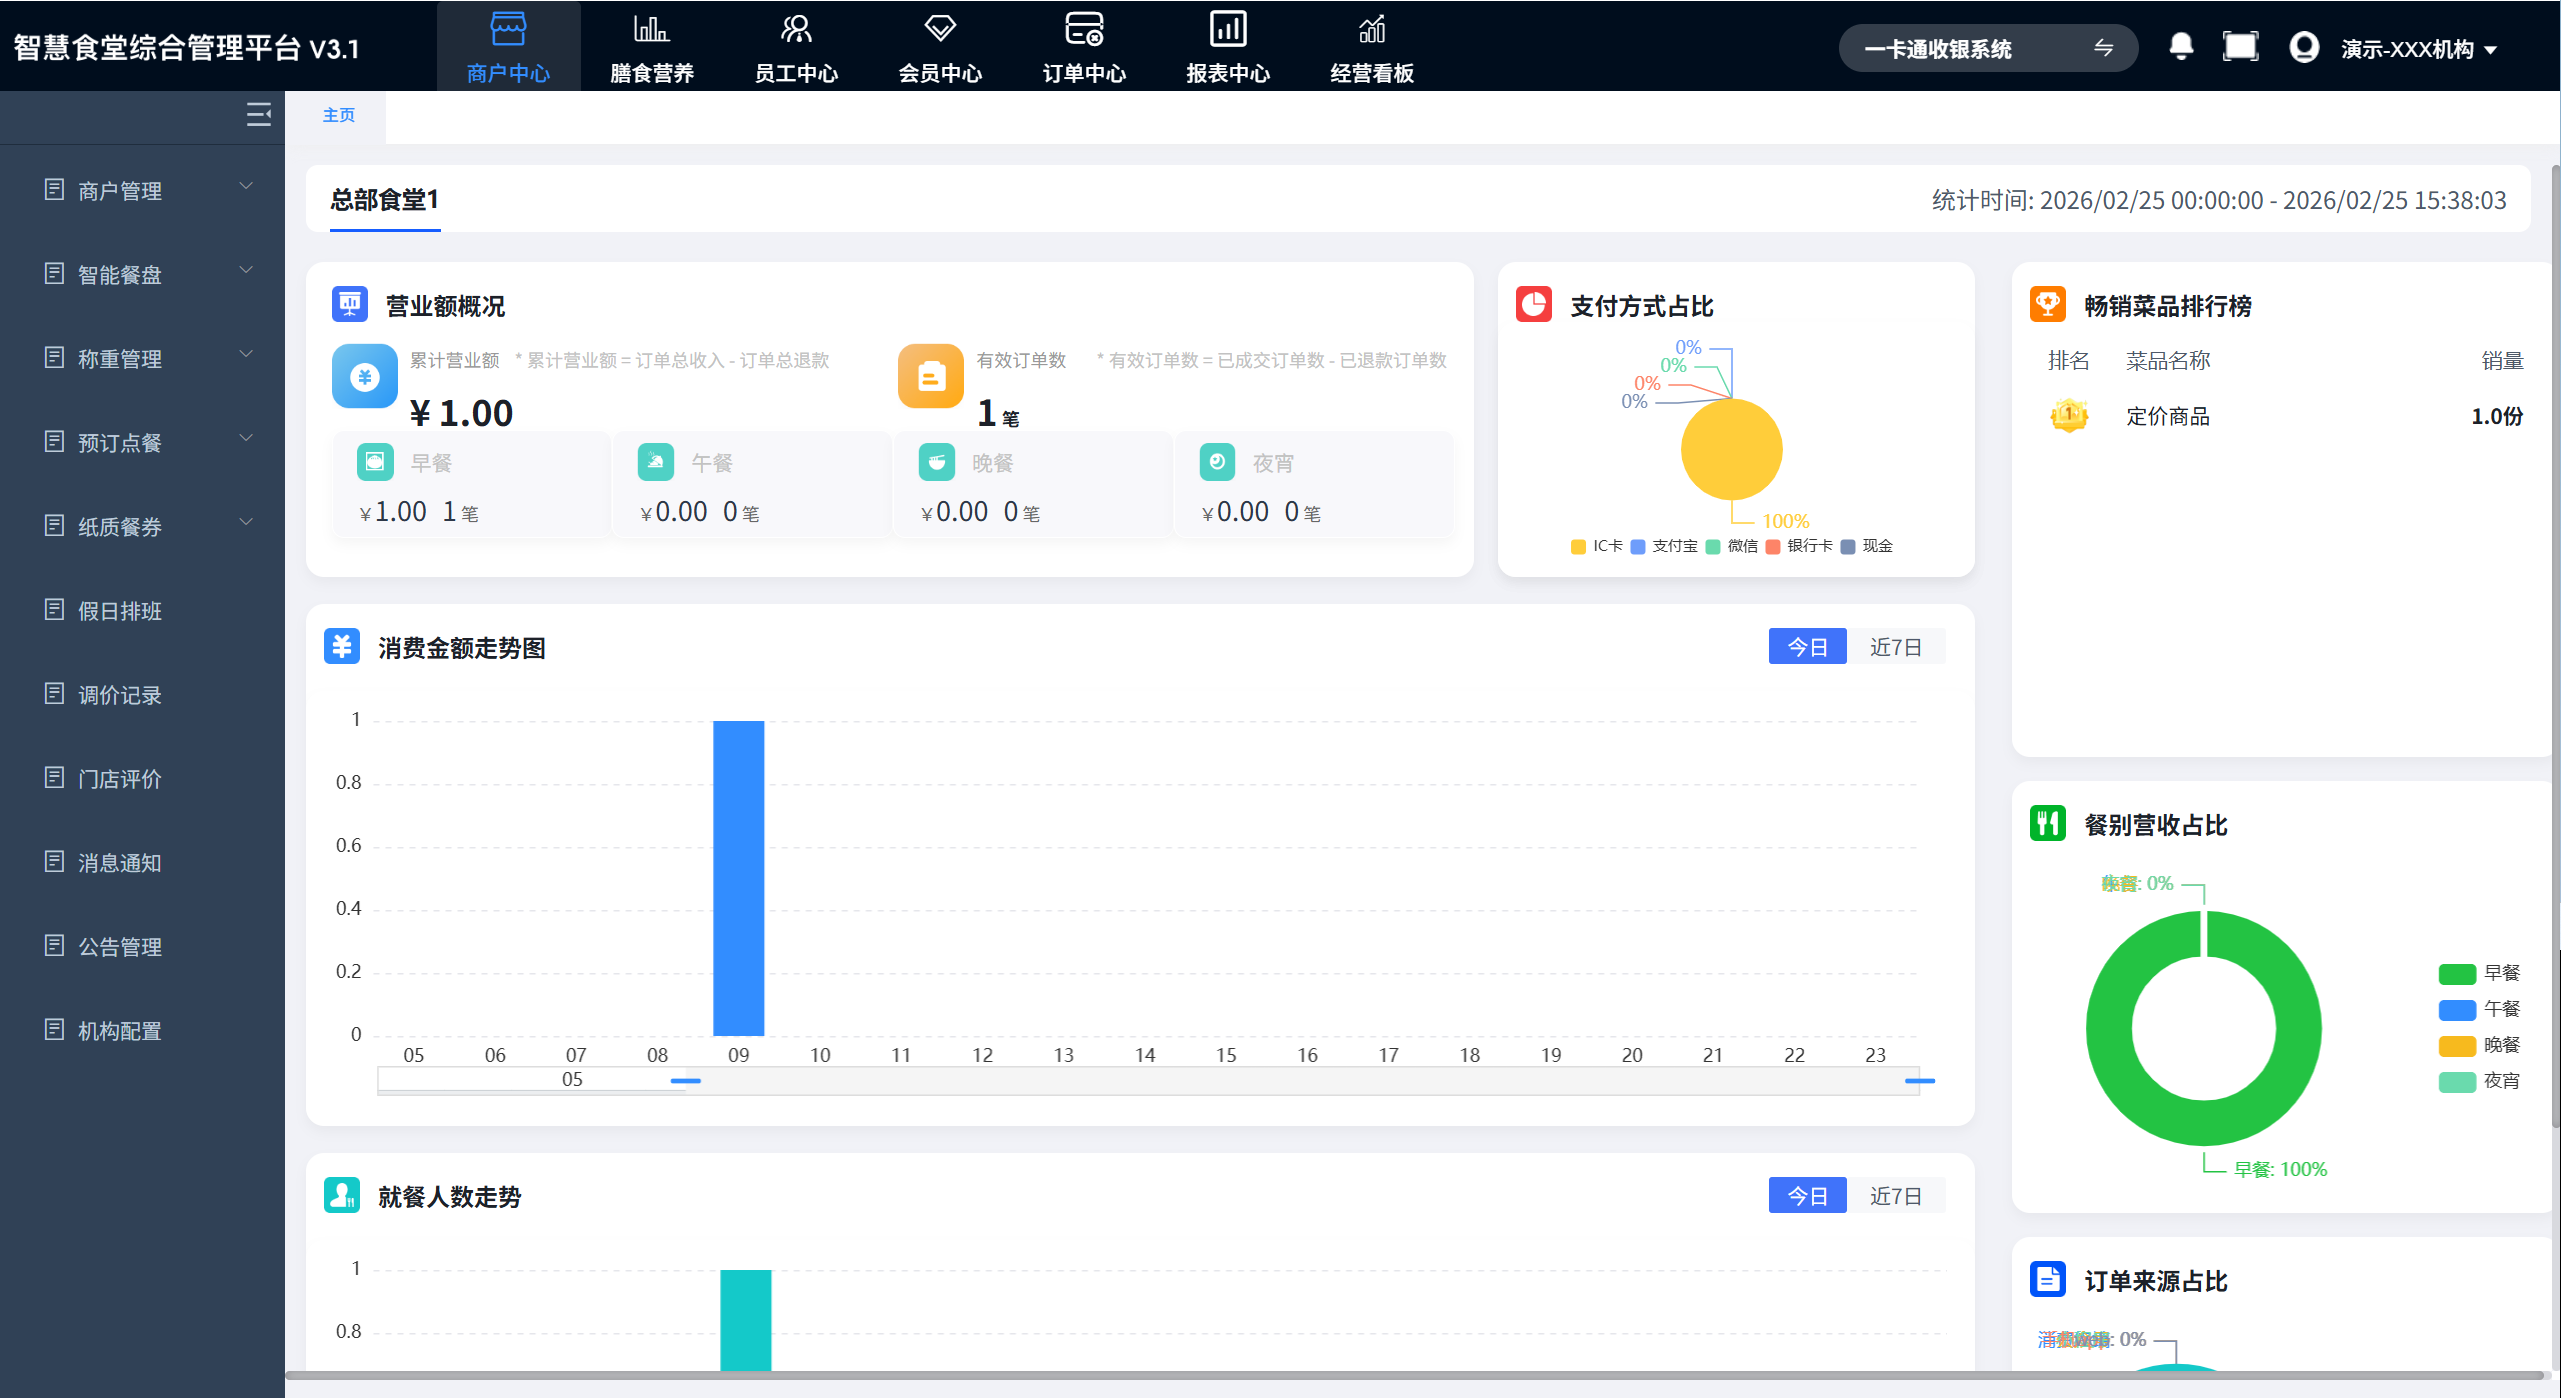This screenshot has width=2561, height=1398.
Task: Click the rank 1 gold medal icon
Action: point(2069,415)
